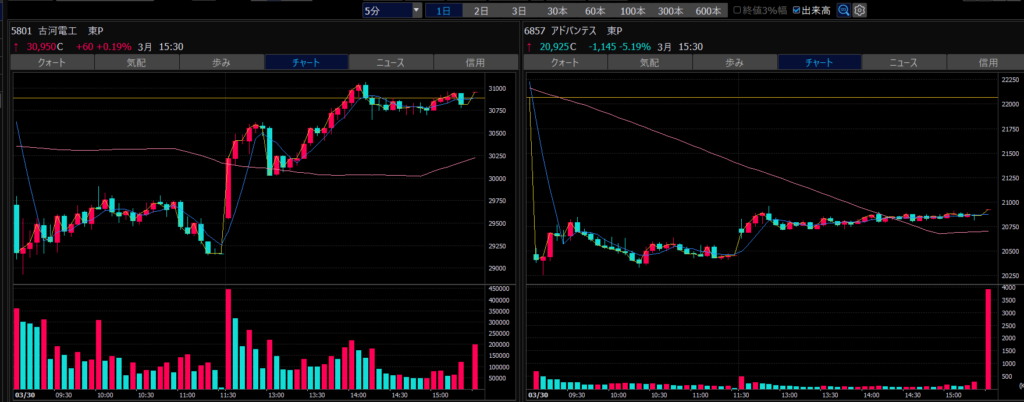Viewport: 1024px width, 402px height.
Task: Select the 1日 period button
Action: (x=443, y=10)
